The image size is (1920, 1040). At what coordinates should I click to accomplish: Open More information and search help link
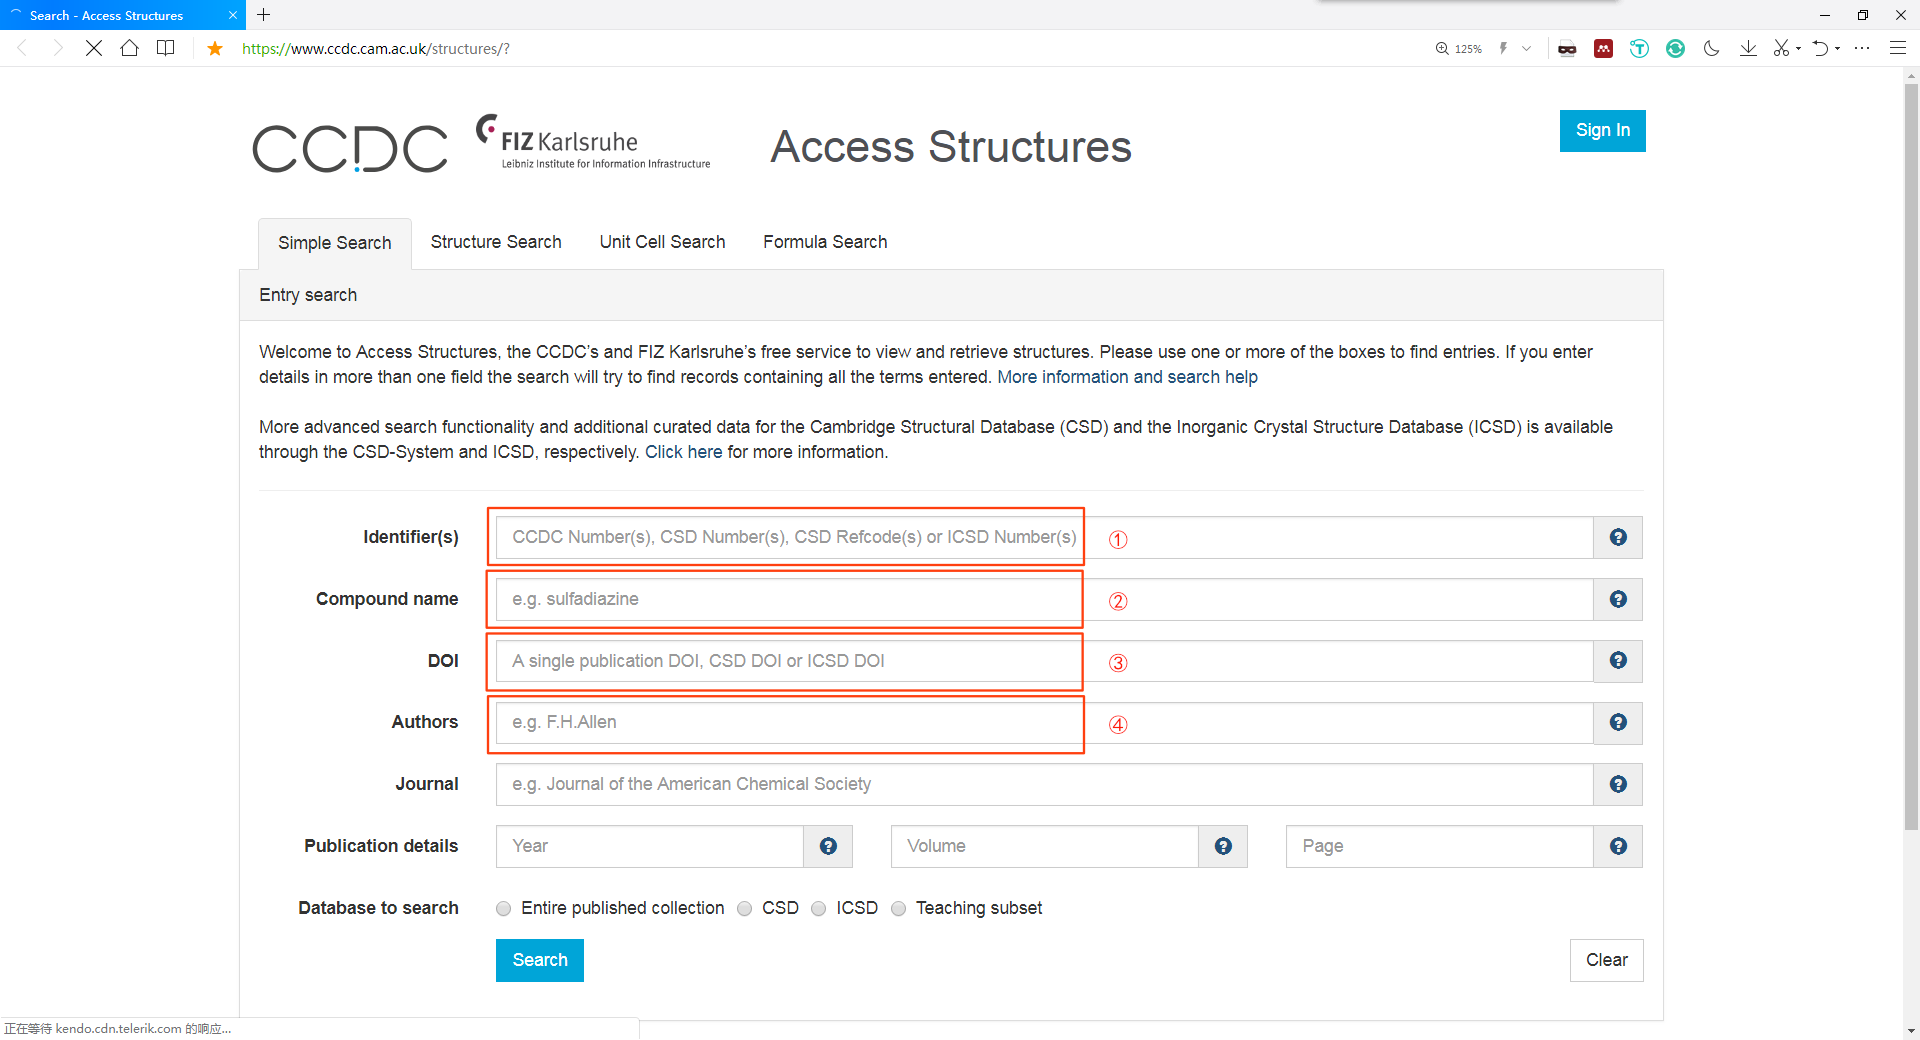tap(1127, 377)
